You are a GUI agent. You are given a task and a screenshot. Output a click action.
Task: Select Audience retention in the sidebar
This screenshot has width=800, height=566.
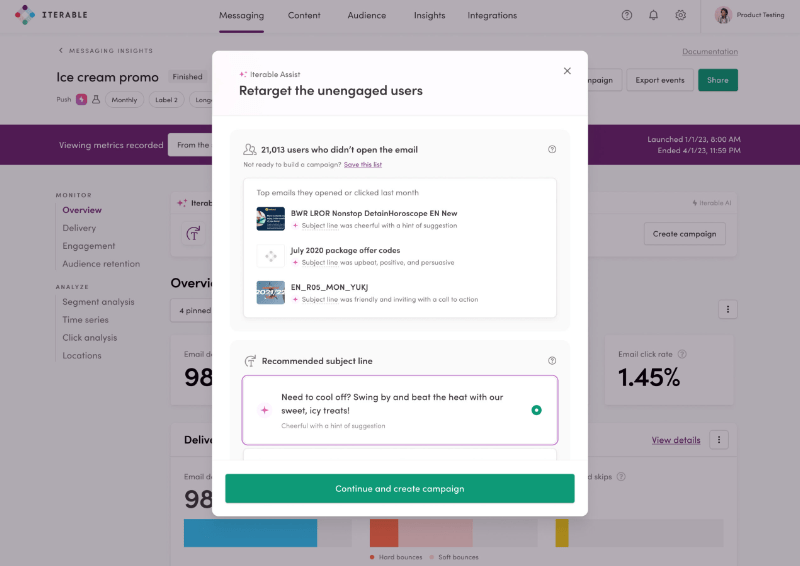tap(101, 263)
